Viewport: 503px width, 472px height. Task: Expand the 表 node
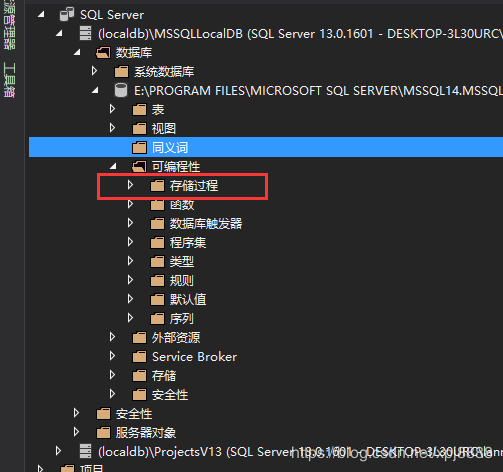(x=112, y=109)
